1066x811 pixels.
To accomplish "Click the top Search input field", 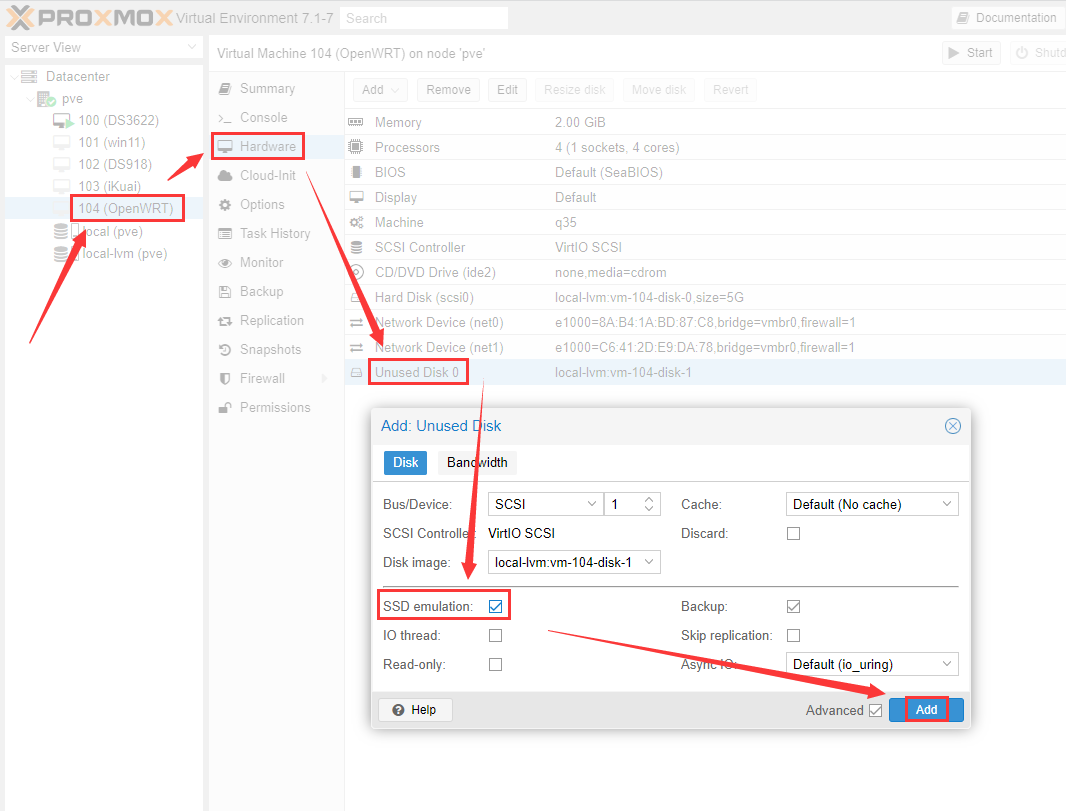I will tap(423, 18).
